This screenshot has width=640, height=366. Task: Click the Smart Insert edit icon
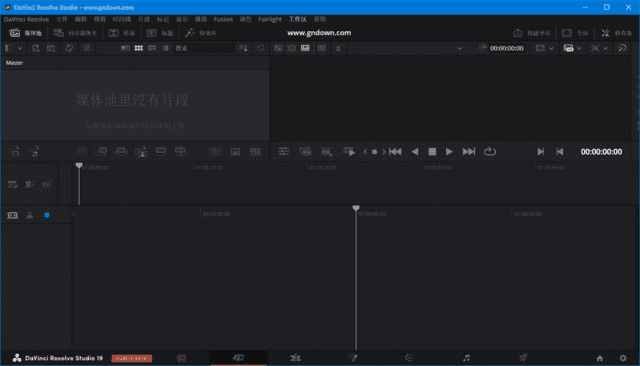point(81,152)
